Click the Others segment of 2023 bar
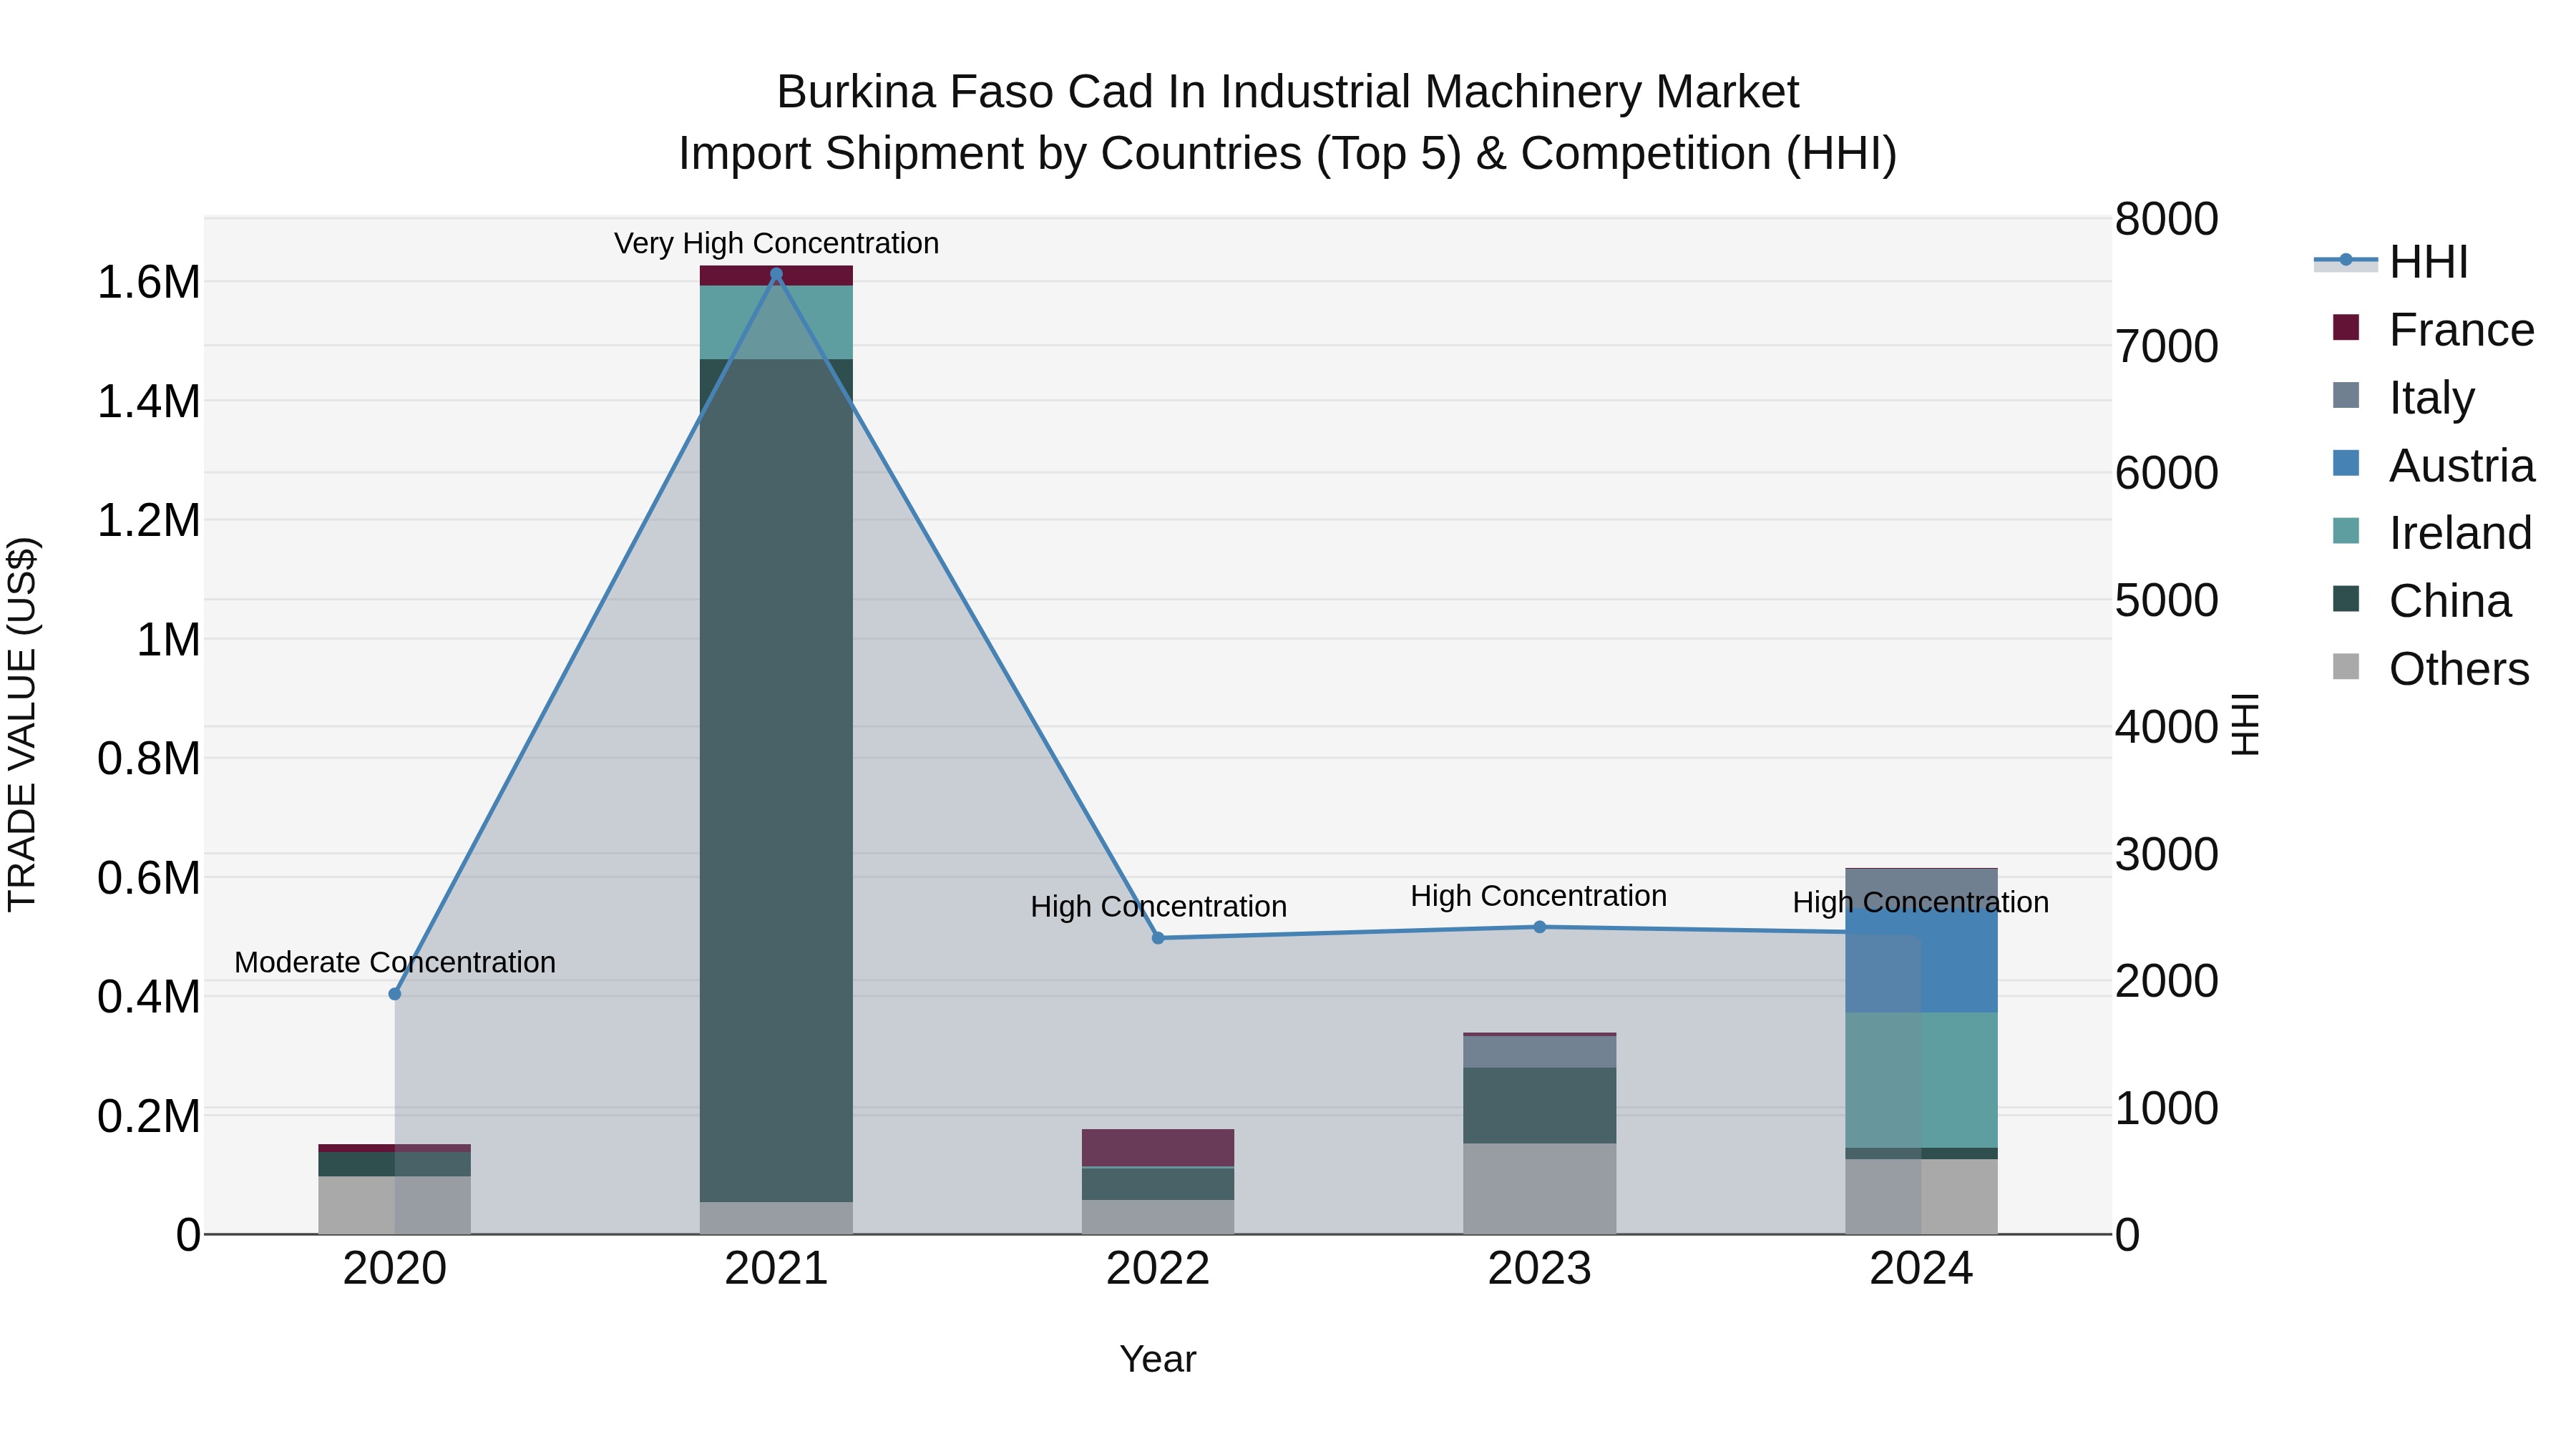This screenshot has height=1449, width=2576. coord(1540,1189)
